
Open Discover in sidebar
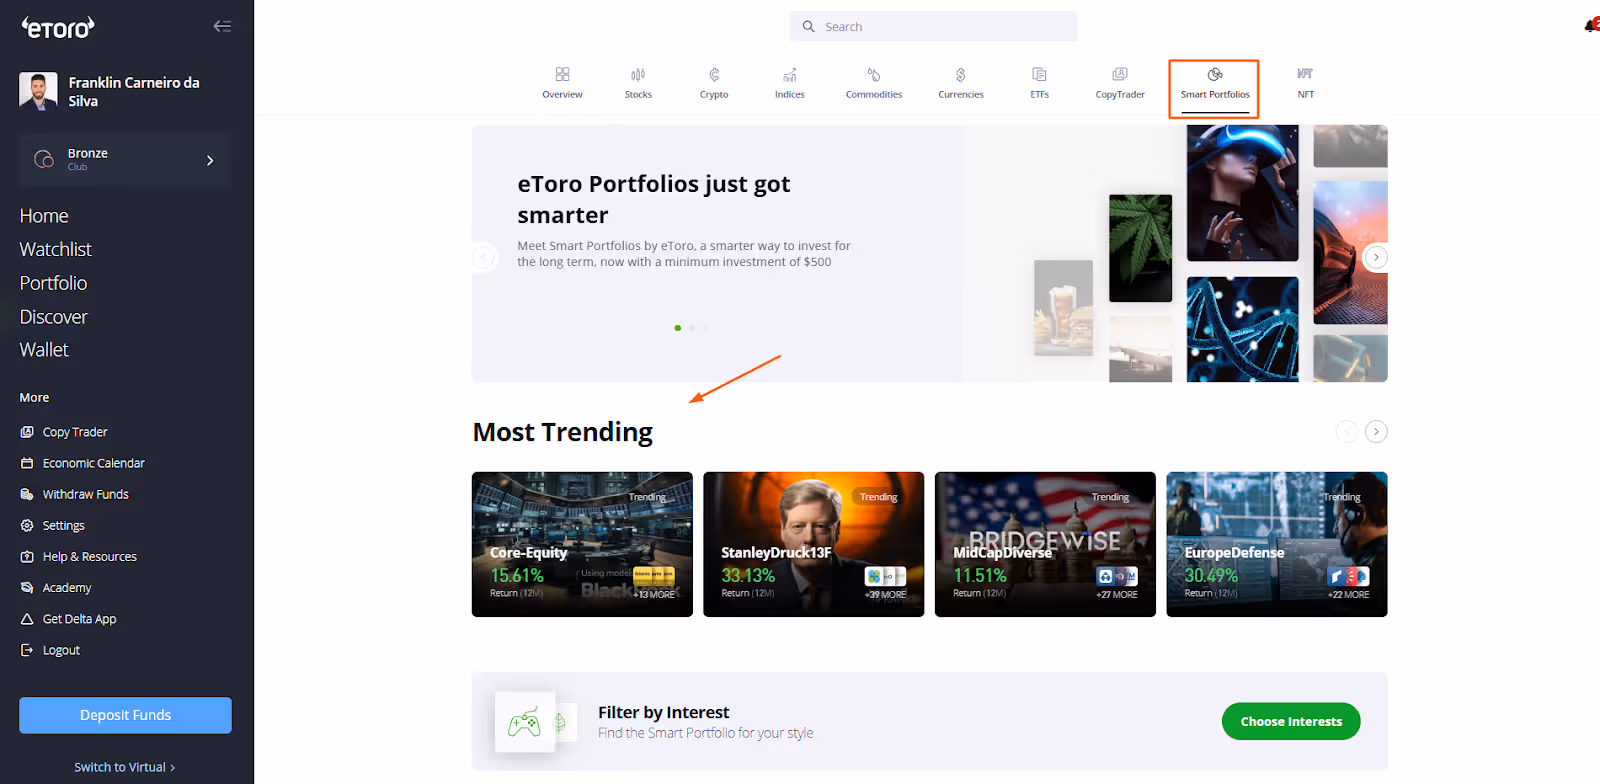(54, 317)
